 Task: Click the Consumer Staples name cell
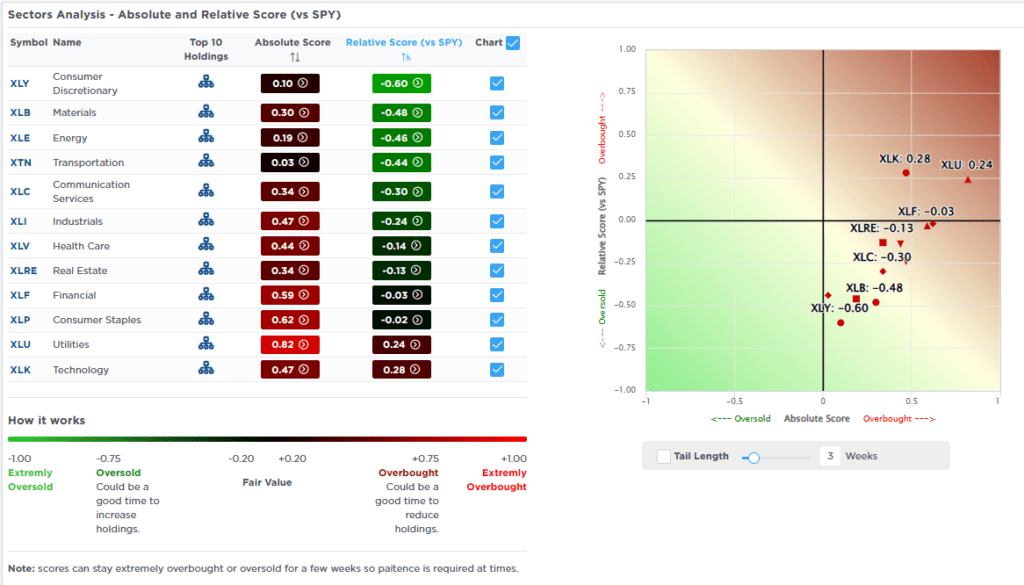(x=97, y=320)
